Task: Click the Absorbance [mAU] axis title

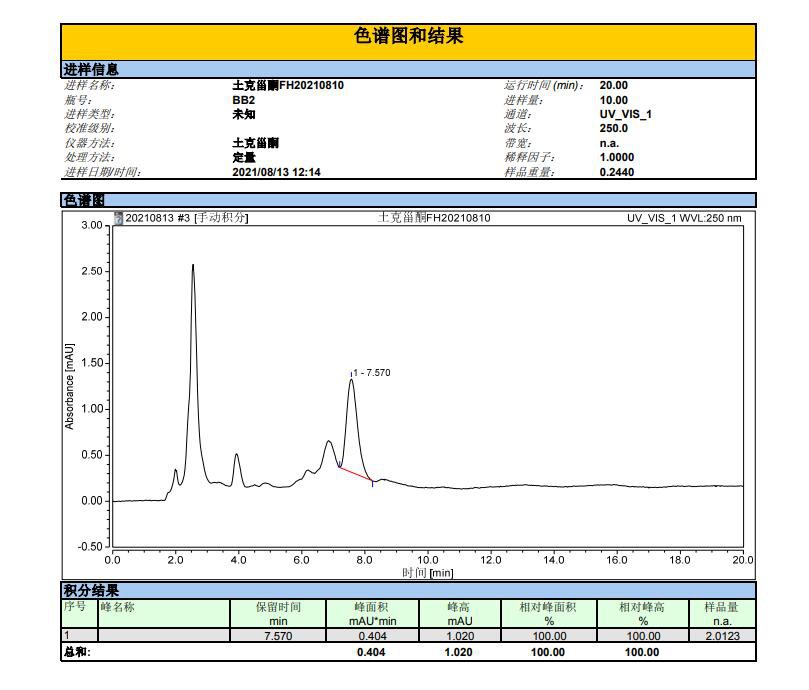Action: coord(69,386)
